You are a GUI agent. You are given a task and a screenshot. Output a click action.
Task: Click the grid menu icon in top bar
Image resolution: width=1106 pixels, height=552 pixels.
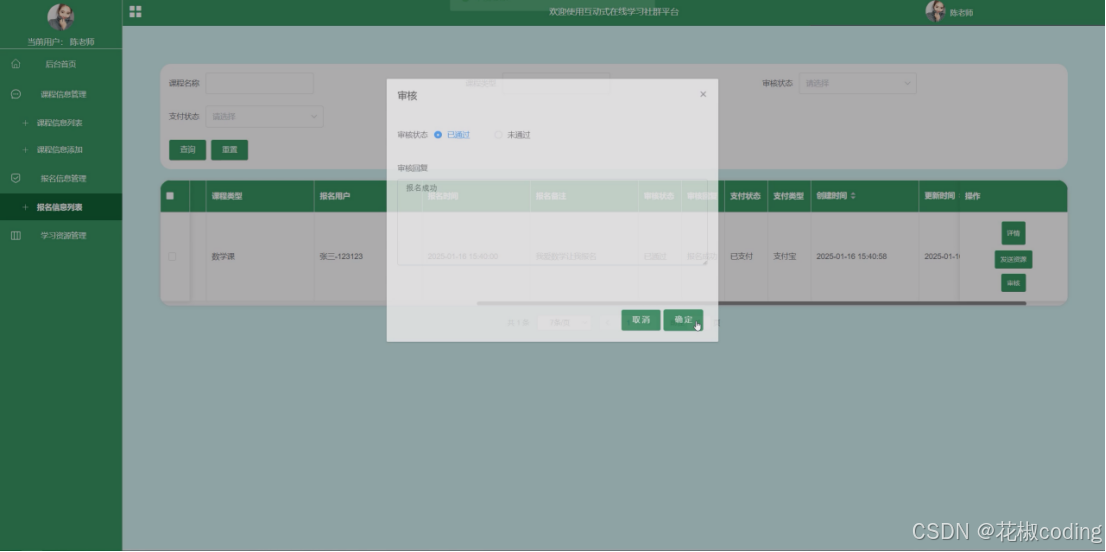[x=135, y=11]
